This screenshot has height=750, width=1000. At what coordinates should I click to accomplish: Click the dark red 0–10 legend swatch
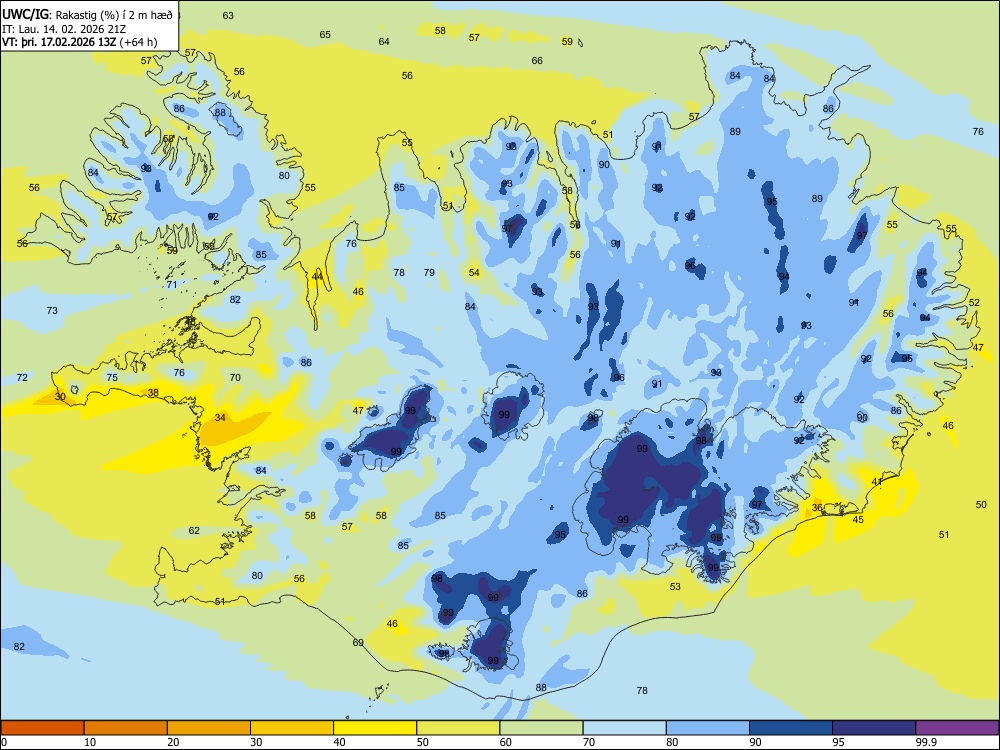coord(42,728)
